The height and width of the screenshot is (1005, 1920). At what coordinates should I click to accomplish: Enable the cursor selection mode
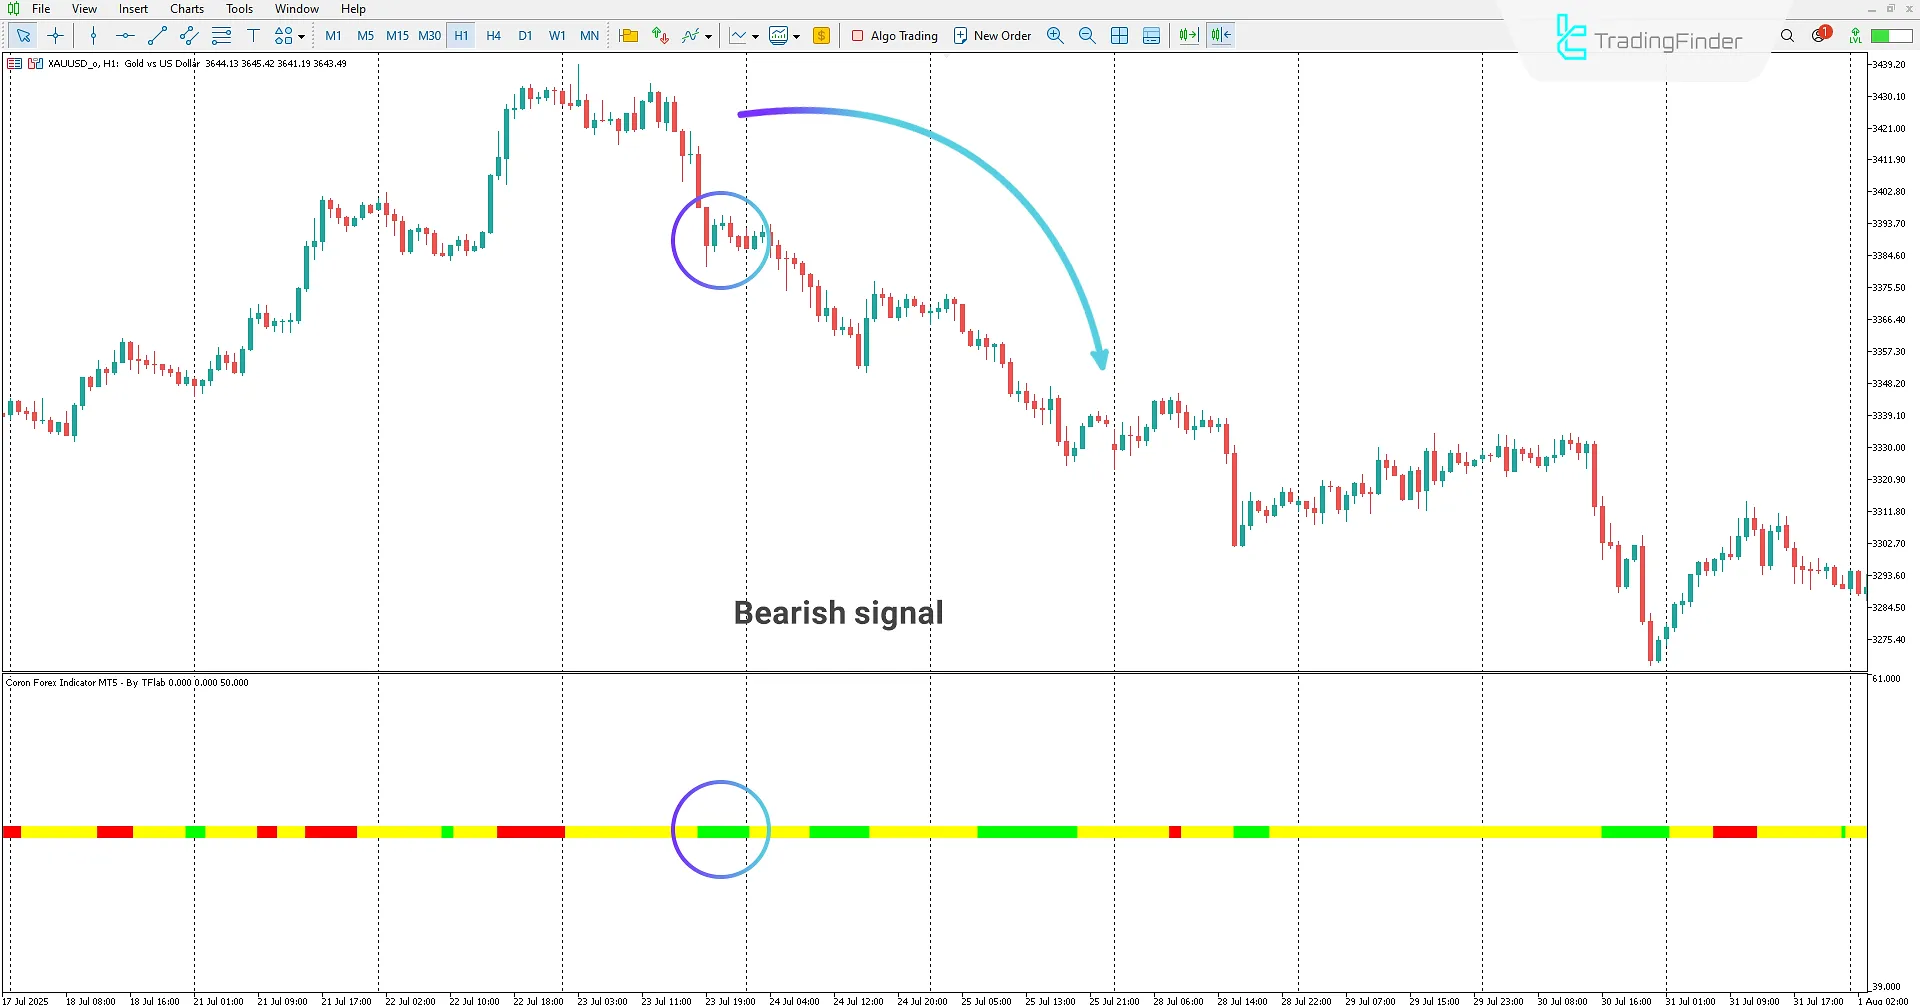[23, 35]
